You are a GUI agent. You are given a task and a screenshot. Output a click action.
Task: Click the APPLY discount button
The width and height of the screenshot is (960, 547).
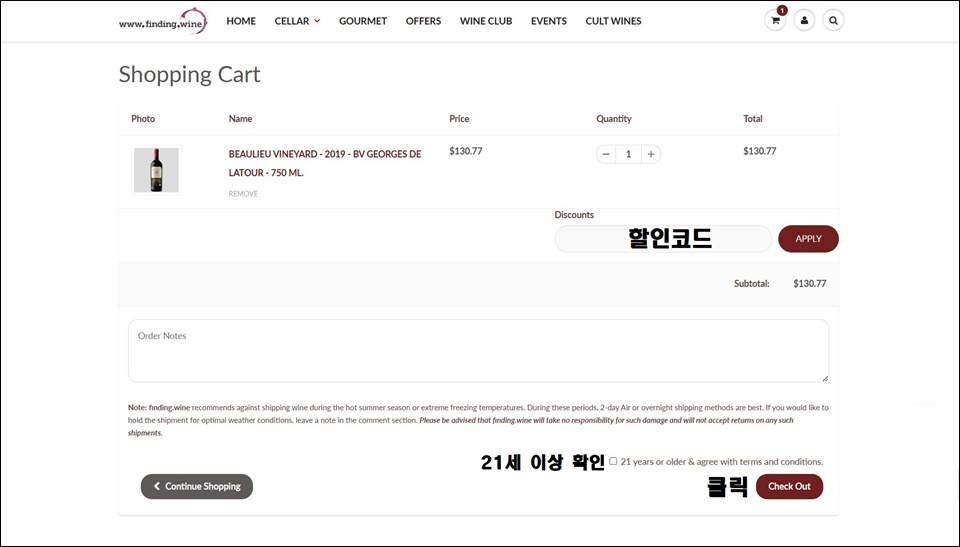click(x=808, y=239)
